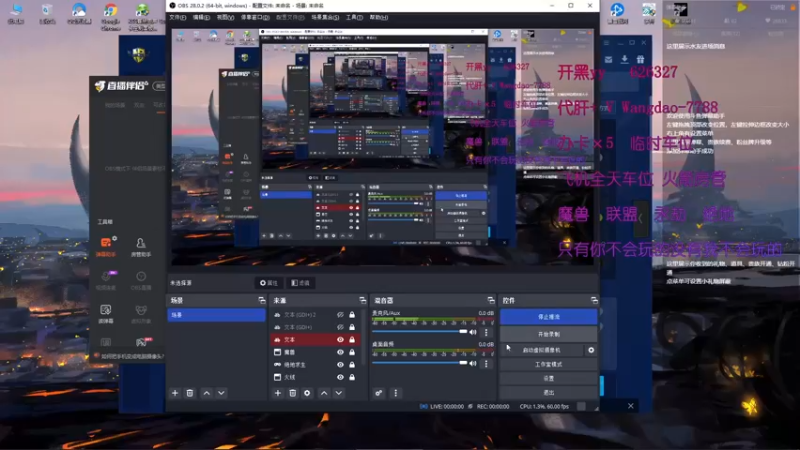Image resolution: width=800 pixels, height=450 pixels.
Task: Open the 停靠窗口(D) menu
Action: pyautogui.click(x=255, y=17)
